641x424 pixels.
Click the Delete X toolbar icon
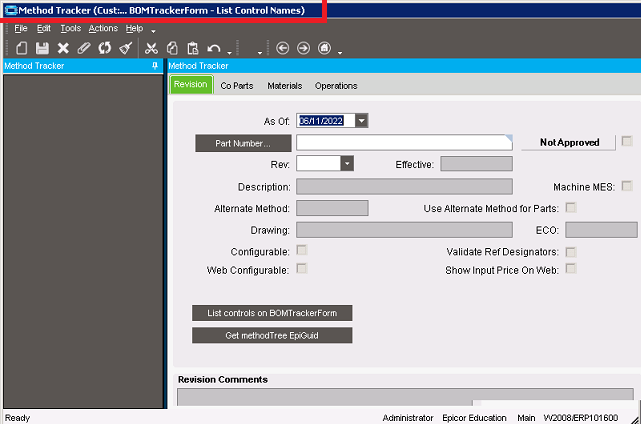pos(63,48)
